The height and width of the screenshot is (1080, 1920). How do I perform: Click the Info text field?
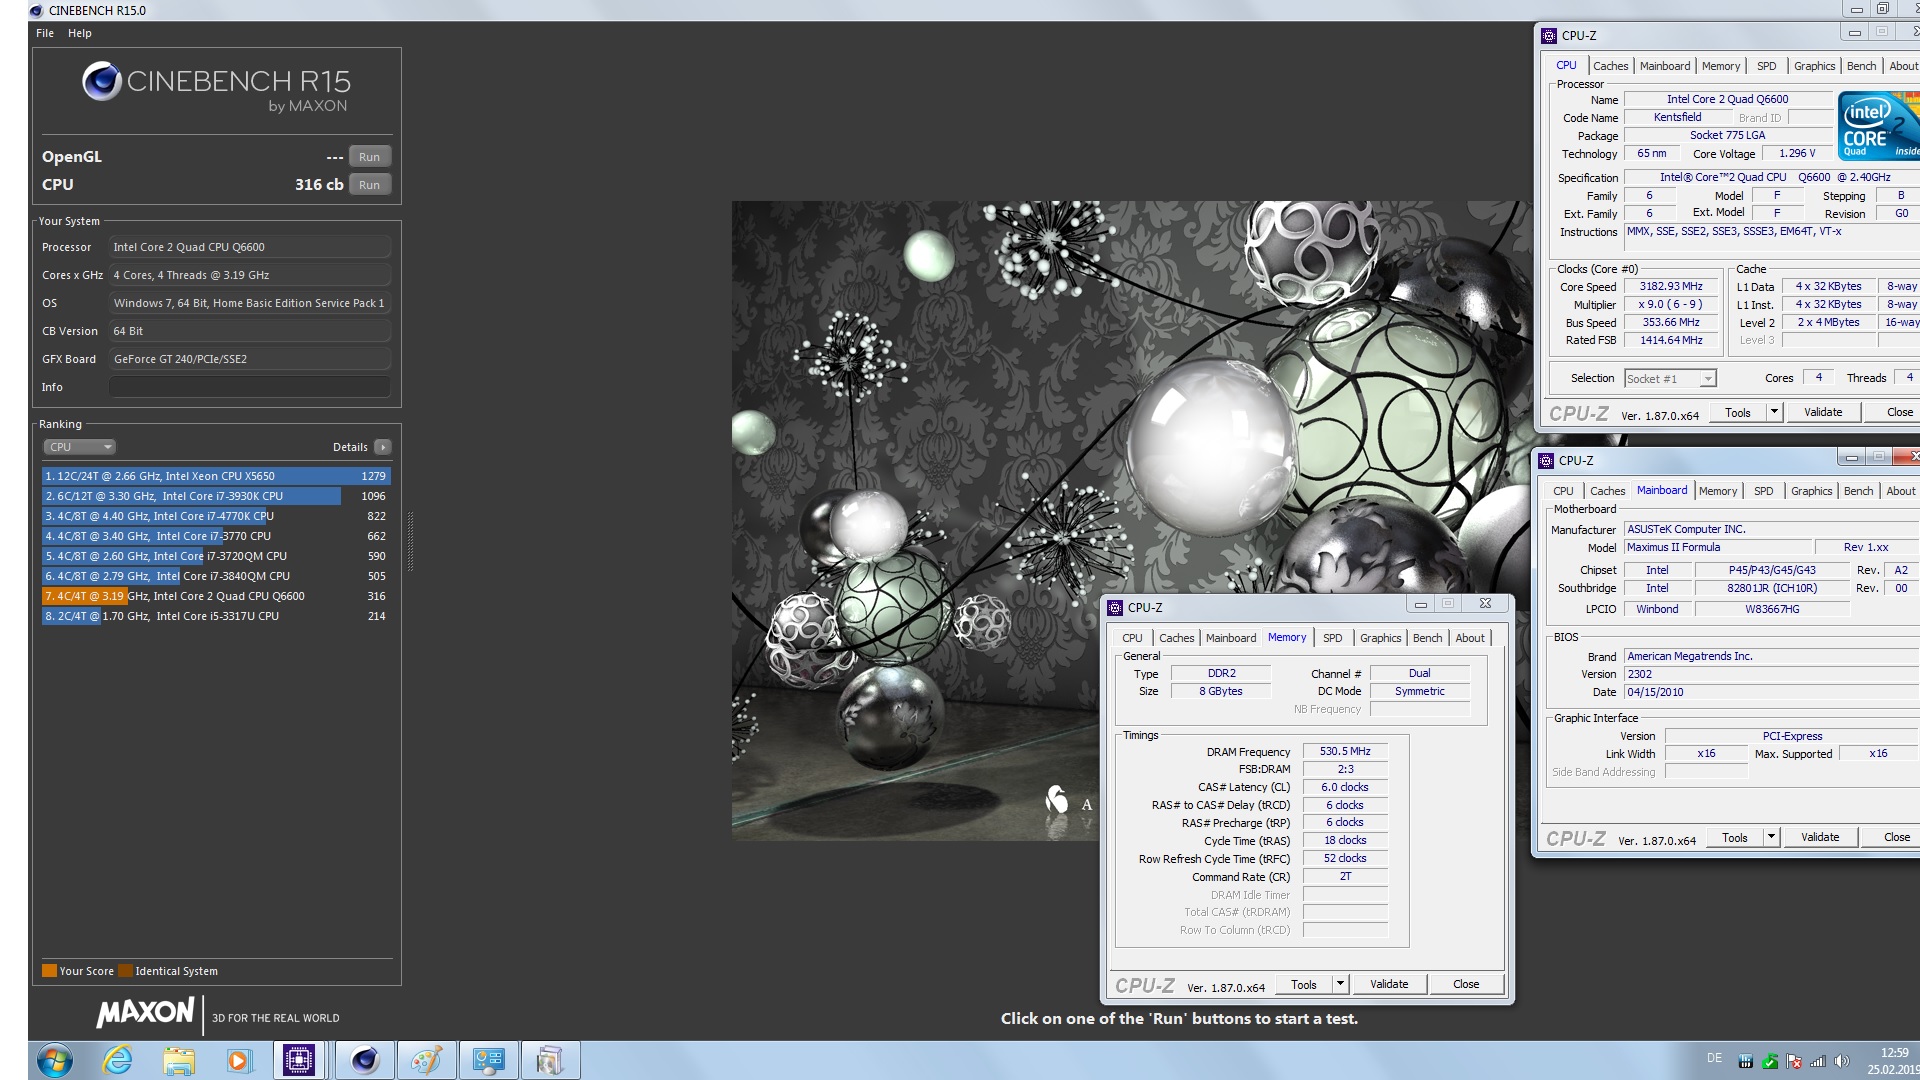pos(249,387)
